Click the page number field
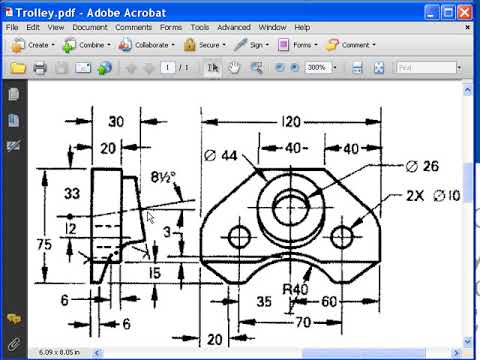This screenshot has height=360, width=480. [168, 68]
